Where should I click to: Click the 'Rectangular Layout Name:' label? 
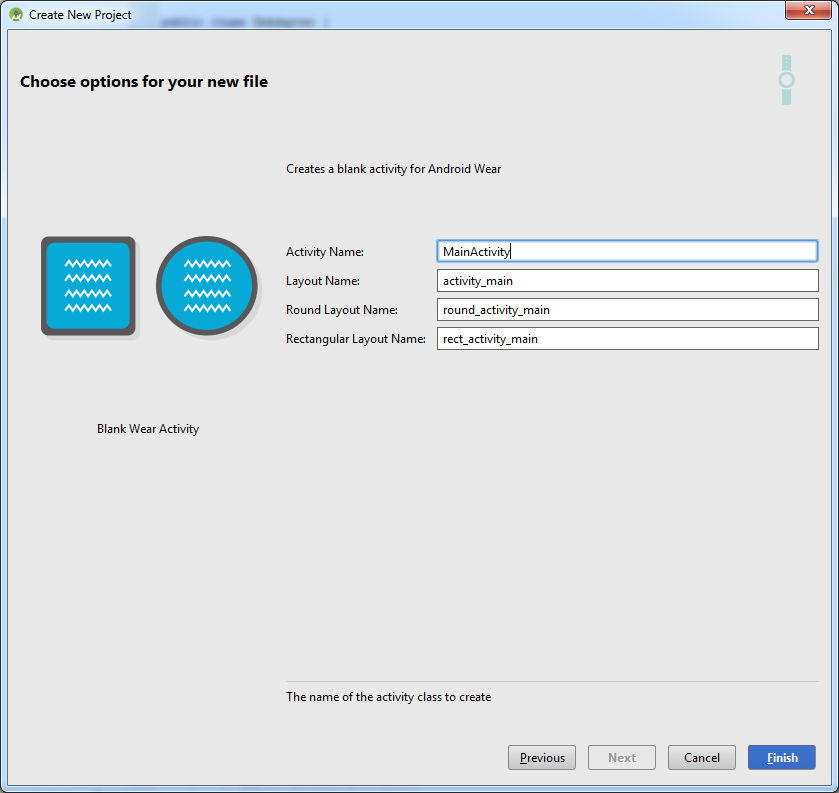coord(356,338)
